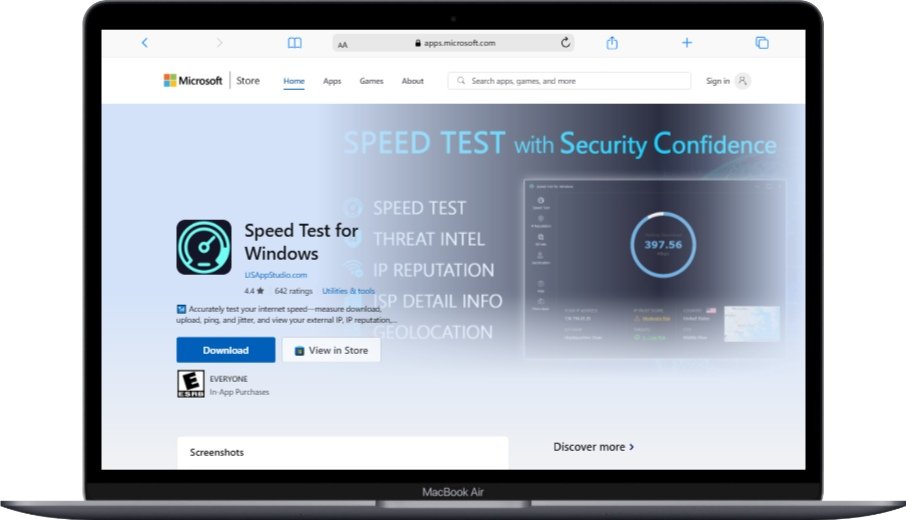This screenshot has width=906, height=520.
Task: Click the View in Store button
Action: pos(331,350)
